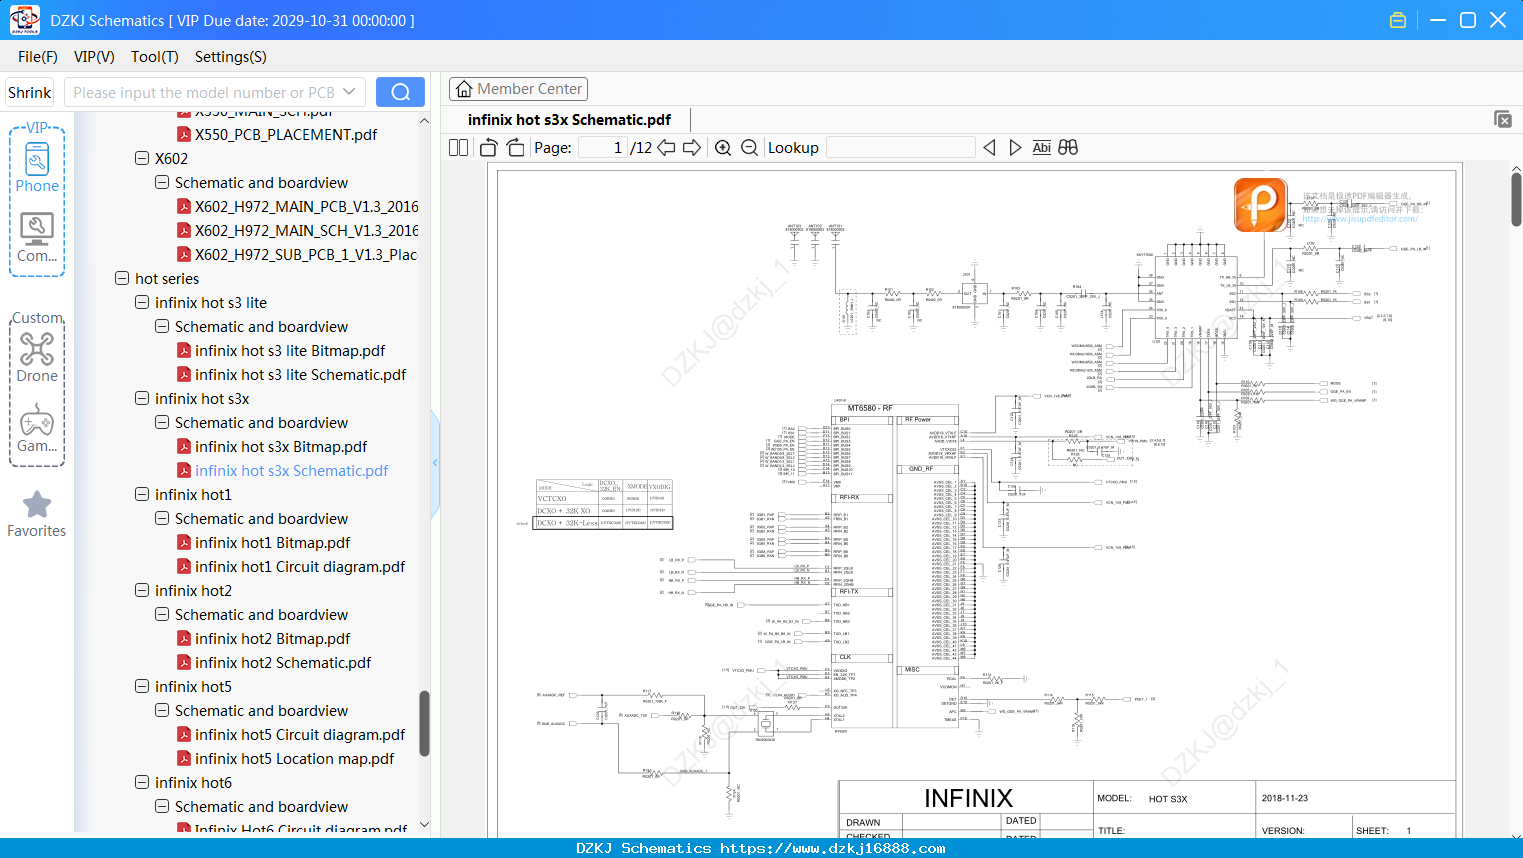Zoom out of the schematic
This screenshot has width=1523, height=858.
coord(749,147)
